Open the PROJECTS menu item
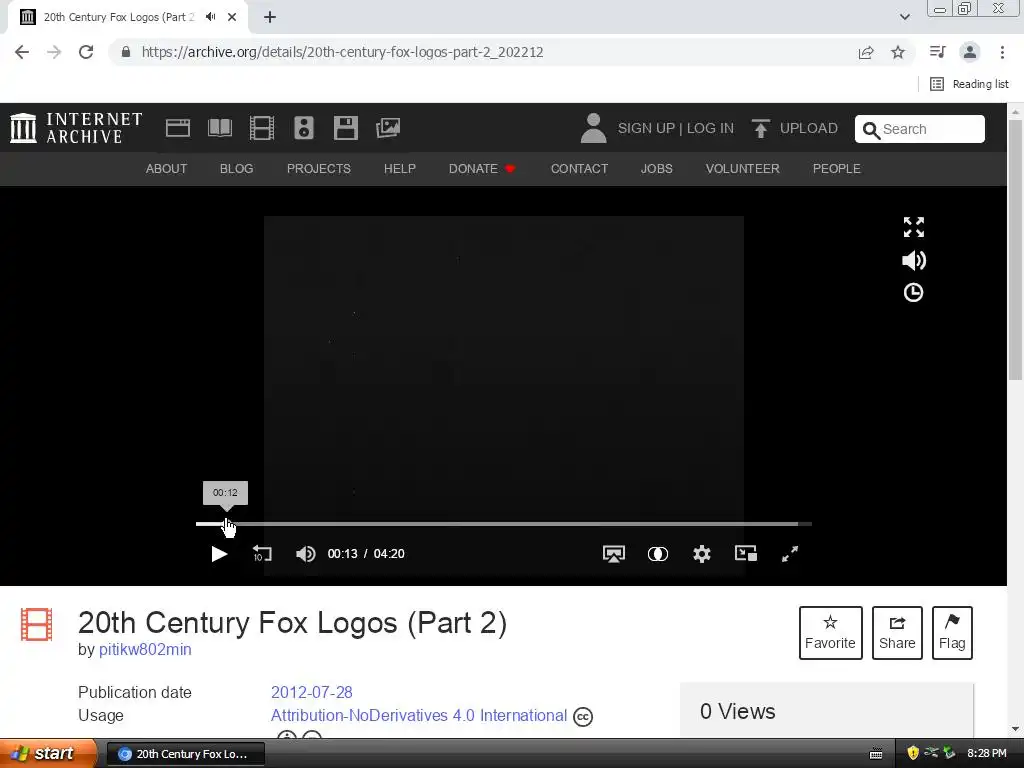This screenshot has width=1024, height=768. click(319, 168)
